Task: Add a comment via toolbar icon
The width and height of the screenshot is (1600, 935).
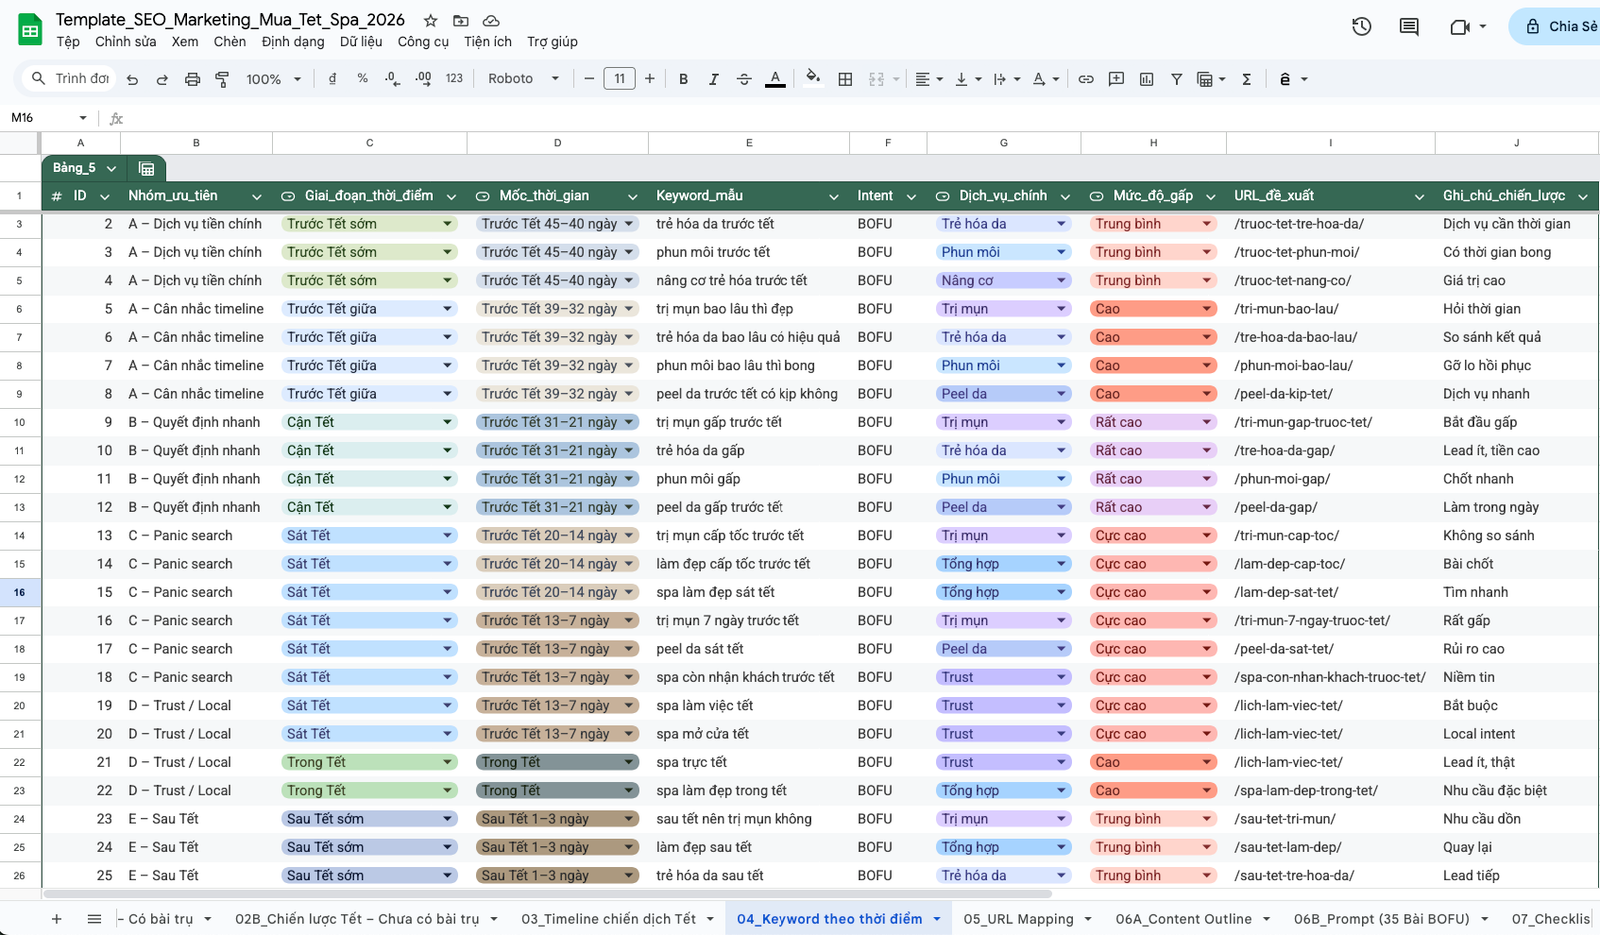Action: (1116, 79)
